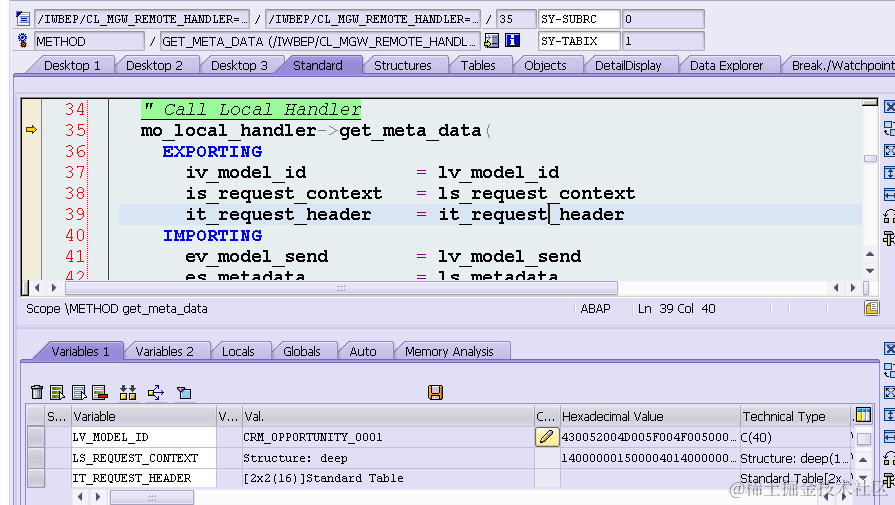
Task: Select the row of IT_REQUEST_HEADER
Action: click(x=36, y=478)
